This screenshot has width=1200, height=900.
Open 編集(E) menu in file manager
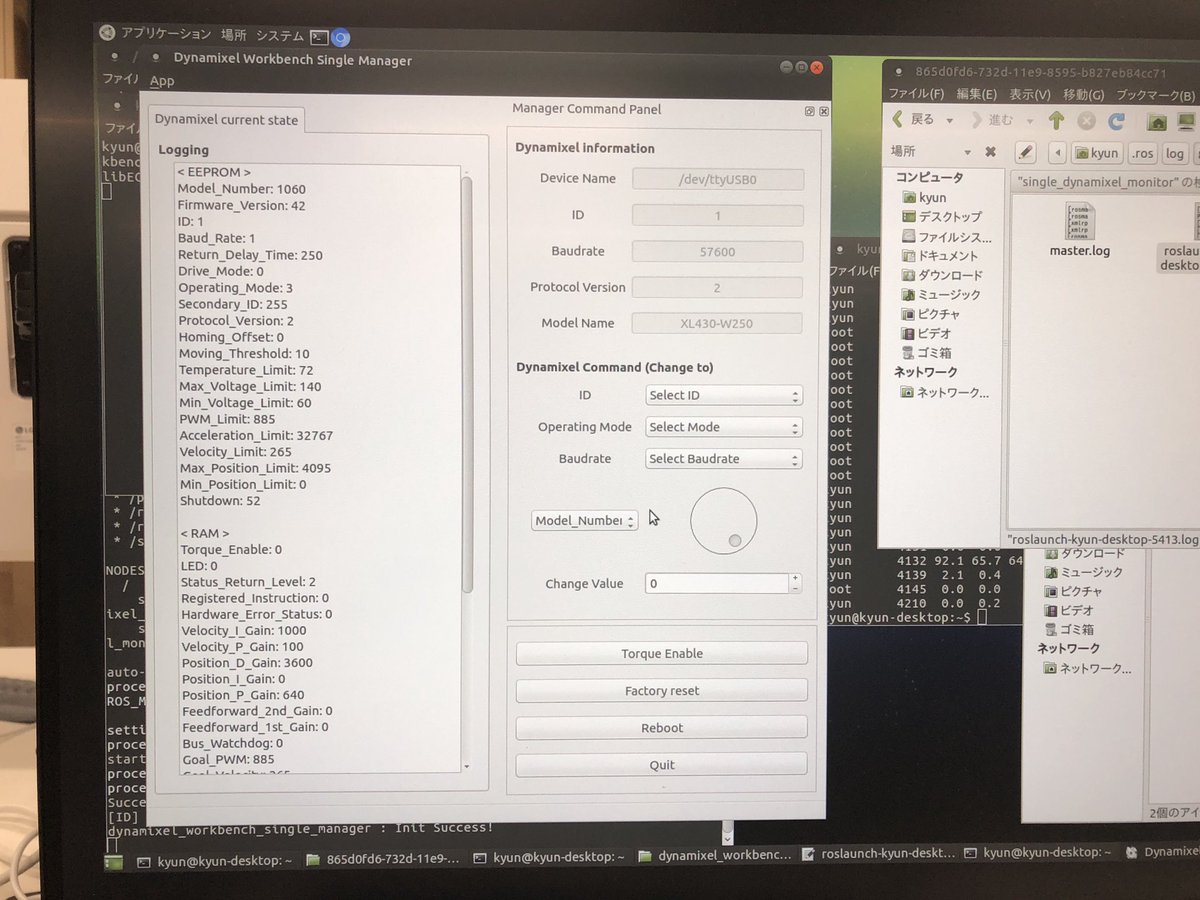(976, 94)
